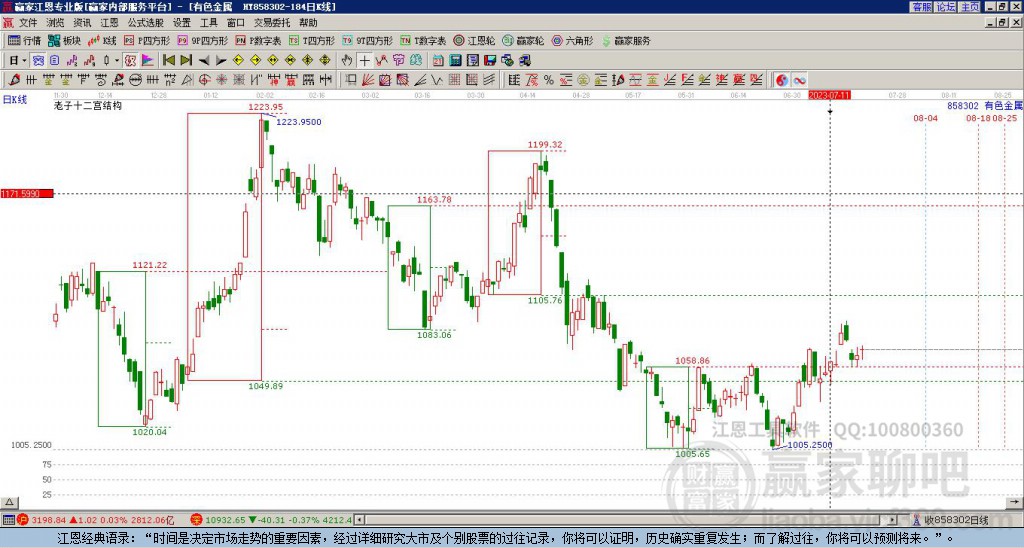
Task: Click the horizontal scrollbar left arrow
Action: [x=359, y=520]
